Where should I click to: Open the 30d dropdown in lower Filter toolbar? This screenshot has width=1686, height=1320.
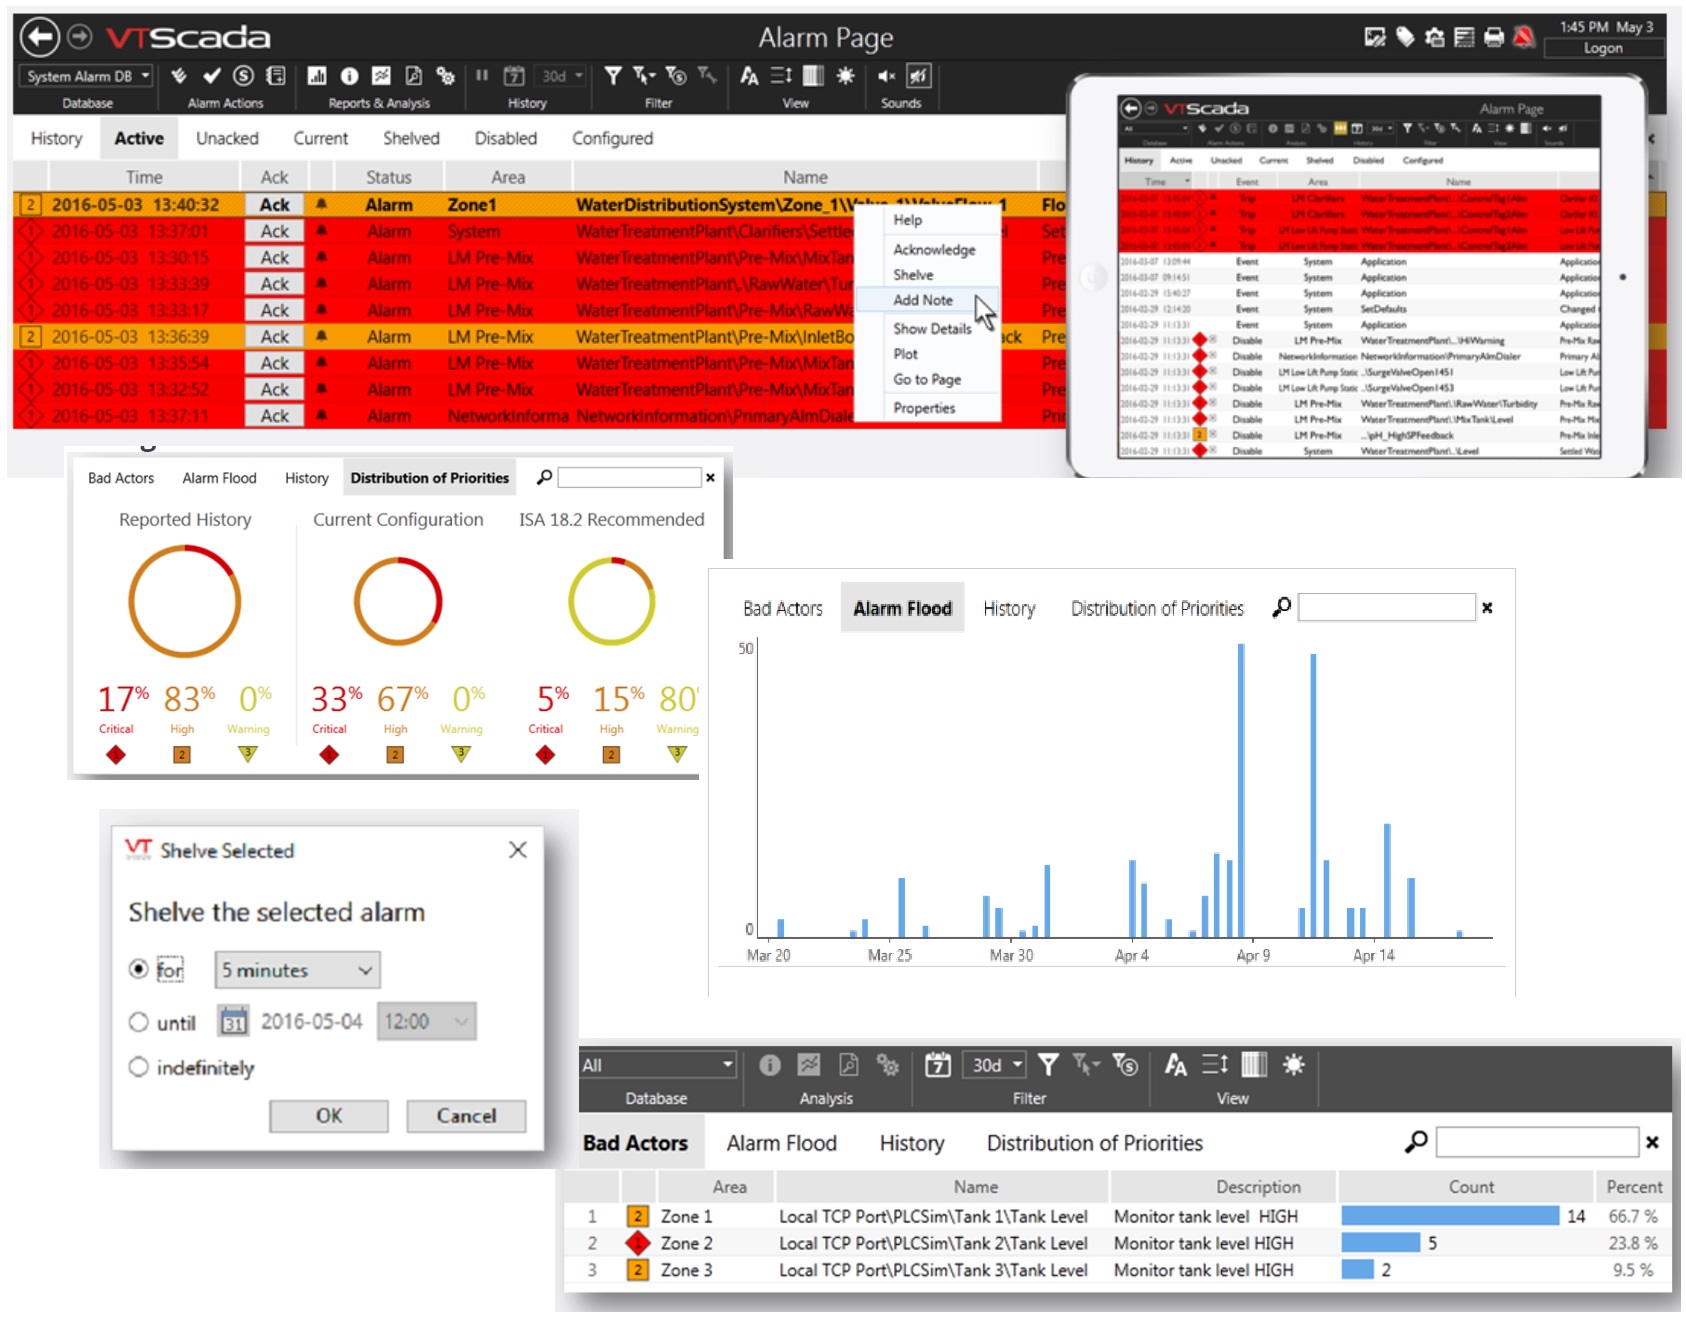(995, 1065)
